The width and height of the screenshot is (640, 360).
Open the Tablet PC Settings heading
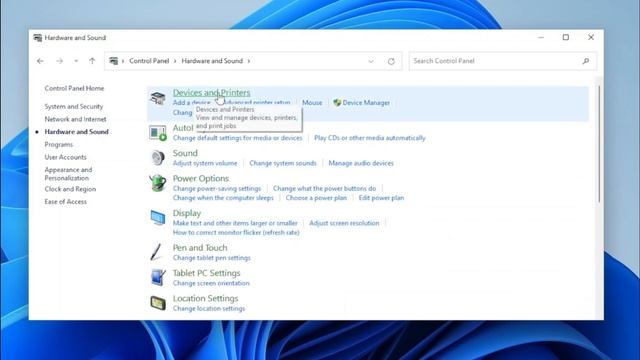pos(207,273)
